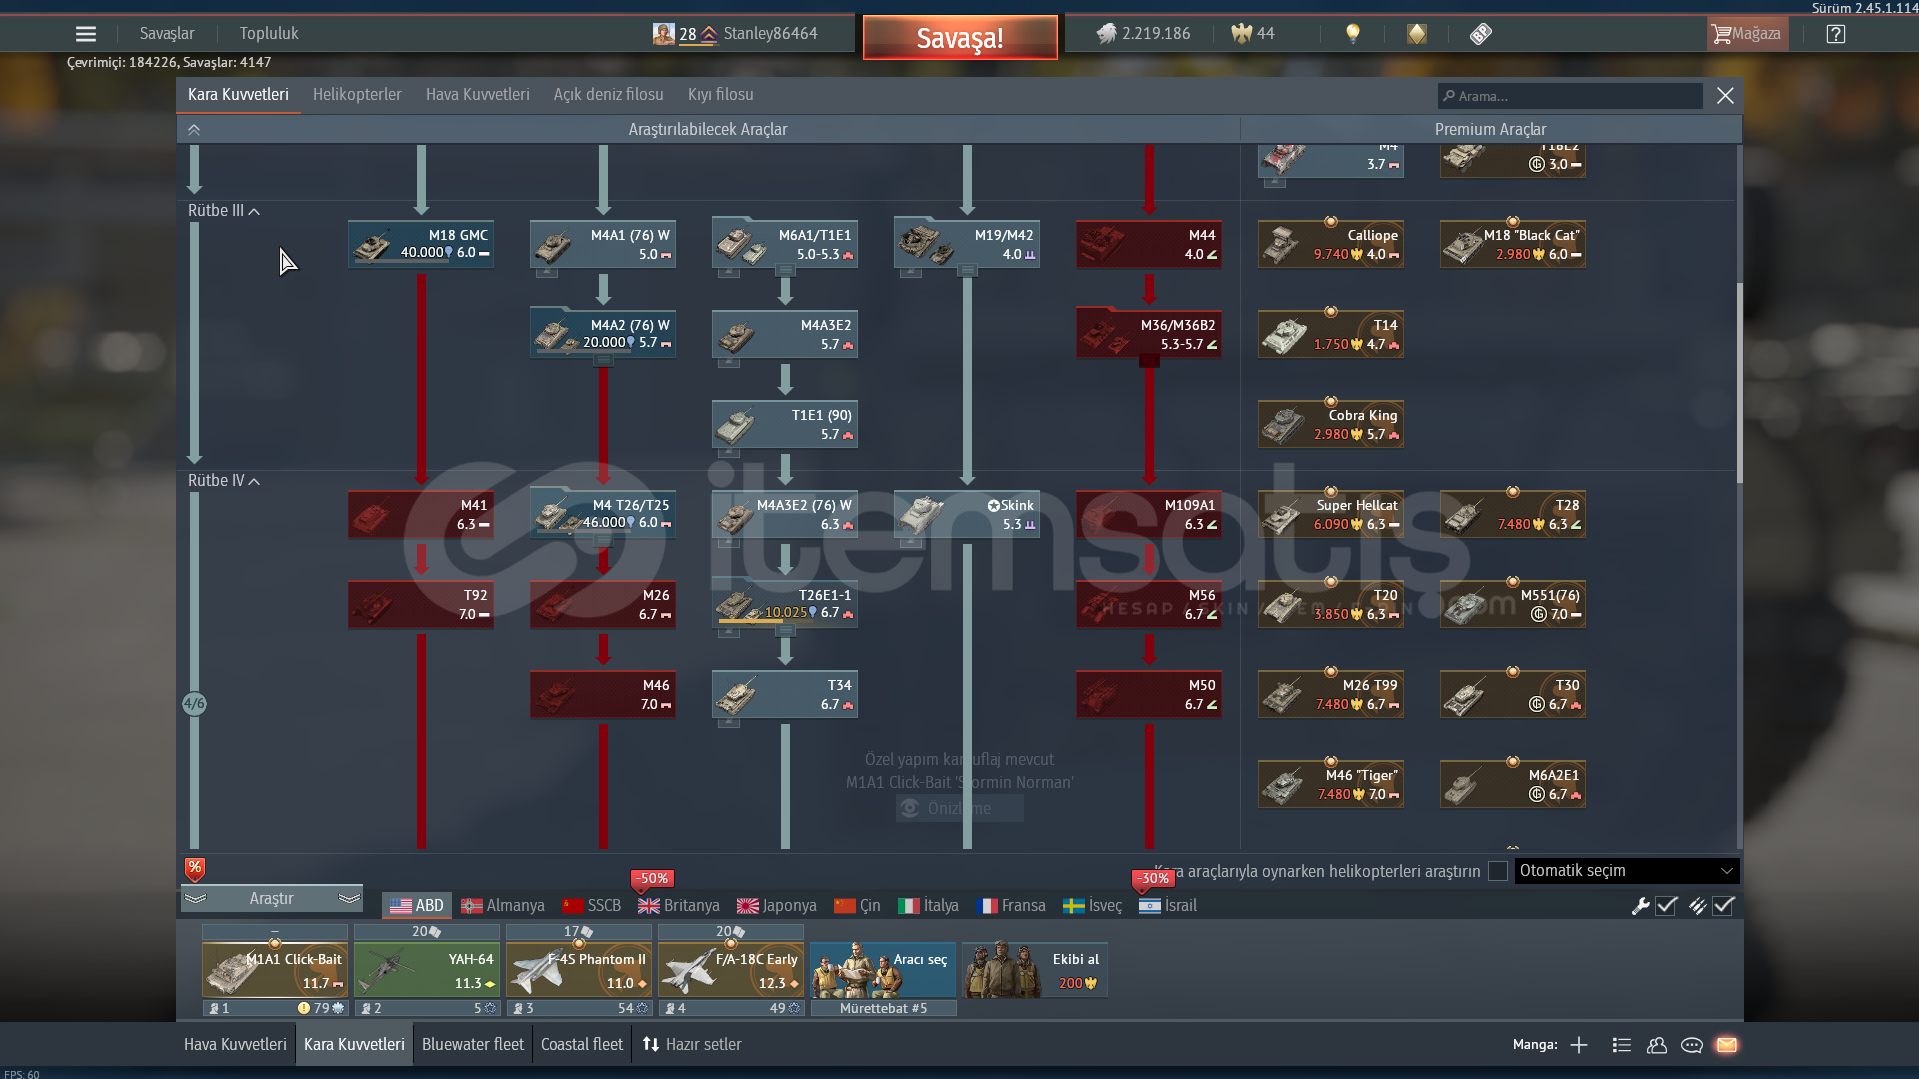Open the Otomatik seçim dropdown
Image resolution: width=1919 pixels, height=1079 pixels.
click(x=1627, y=871)
